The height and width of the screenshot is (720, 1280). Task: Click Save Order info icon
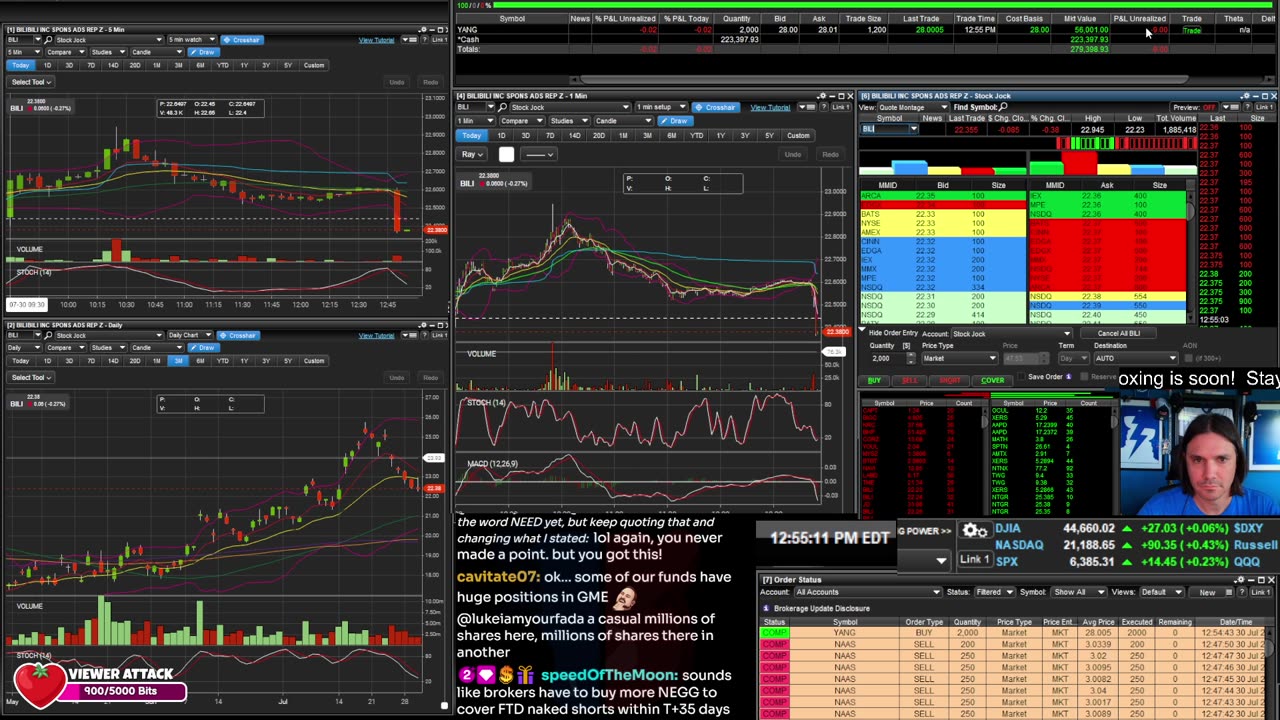click(1068, 377)
